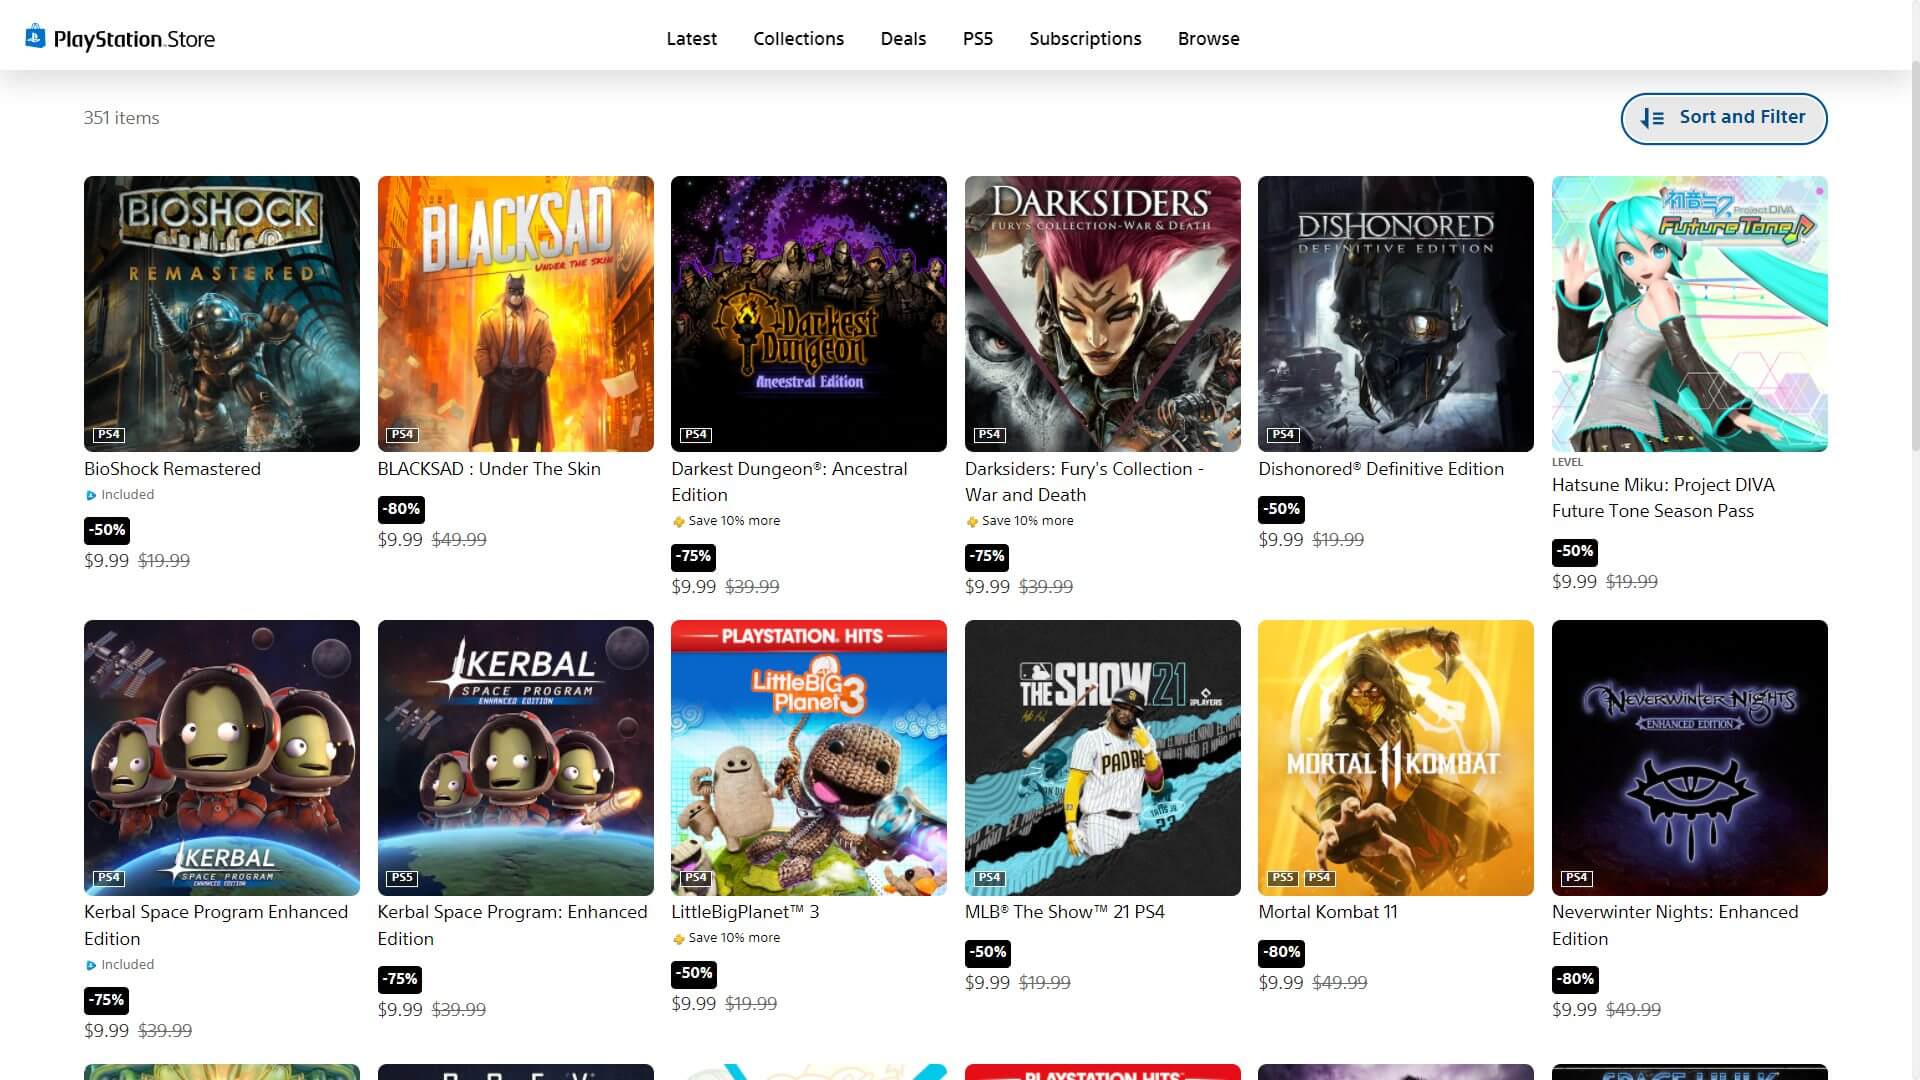1920x1080 pixels.
Task: Select the Hatsune Miku Future Tone cover art
Action: tap(1689, 314)
